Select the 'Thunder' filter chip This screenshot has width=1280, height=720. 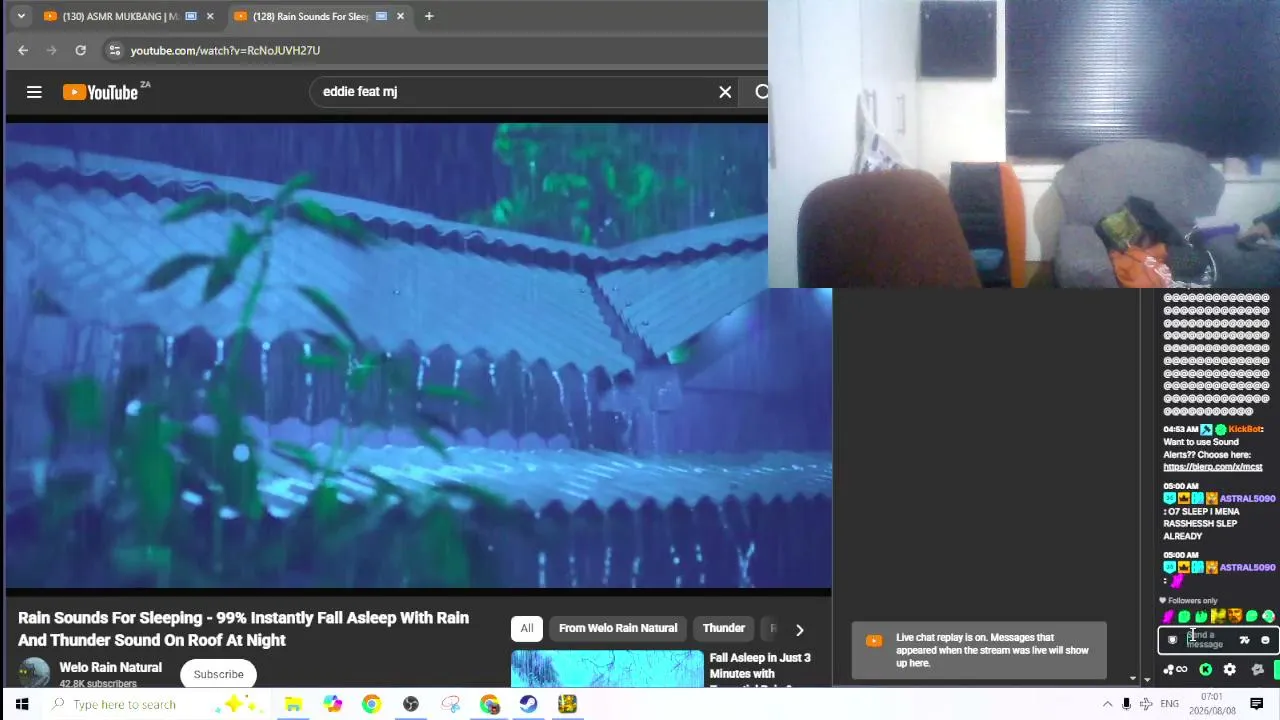point(724,628)
